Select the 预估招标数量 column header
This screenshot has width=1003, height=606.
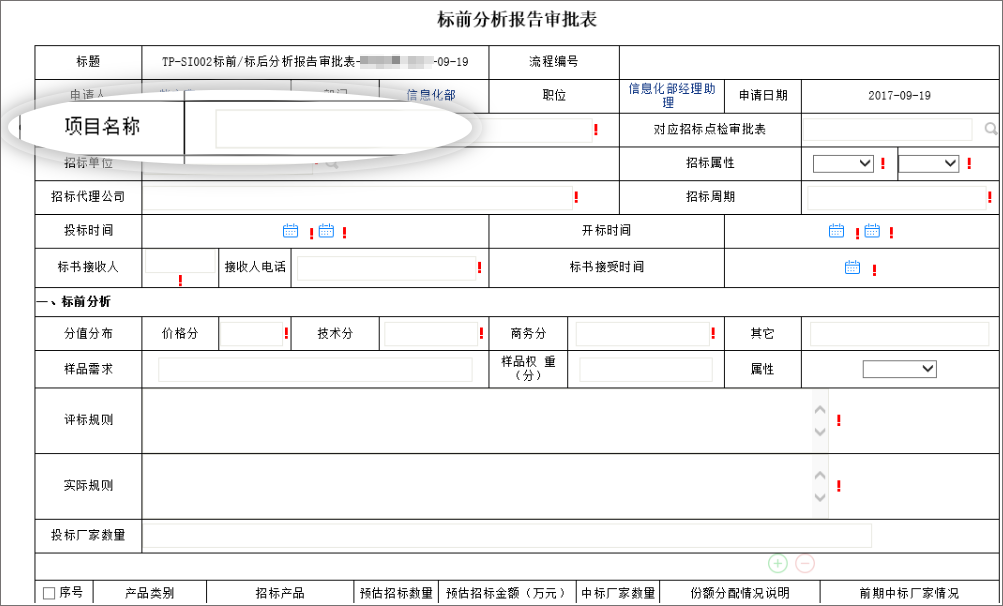click(x=397, y=593)
